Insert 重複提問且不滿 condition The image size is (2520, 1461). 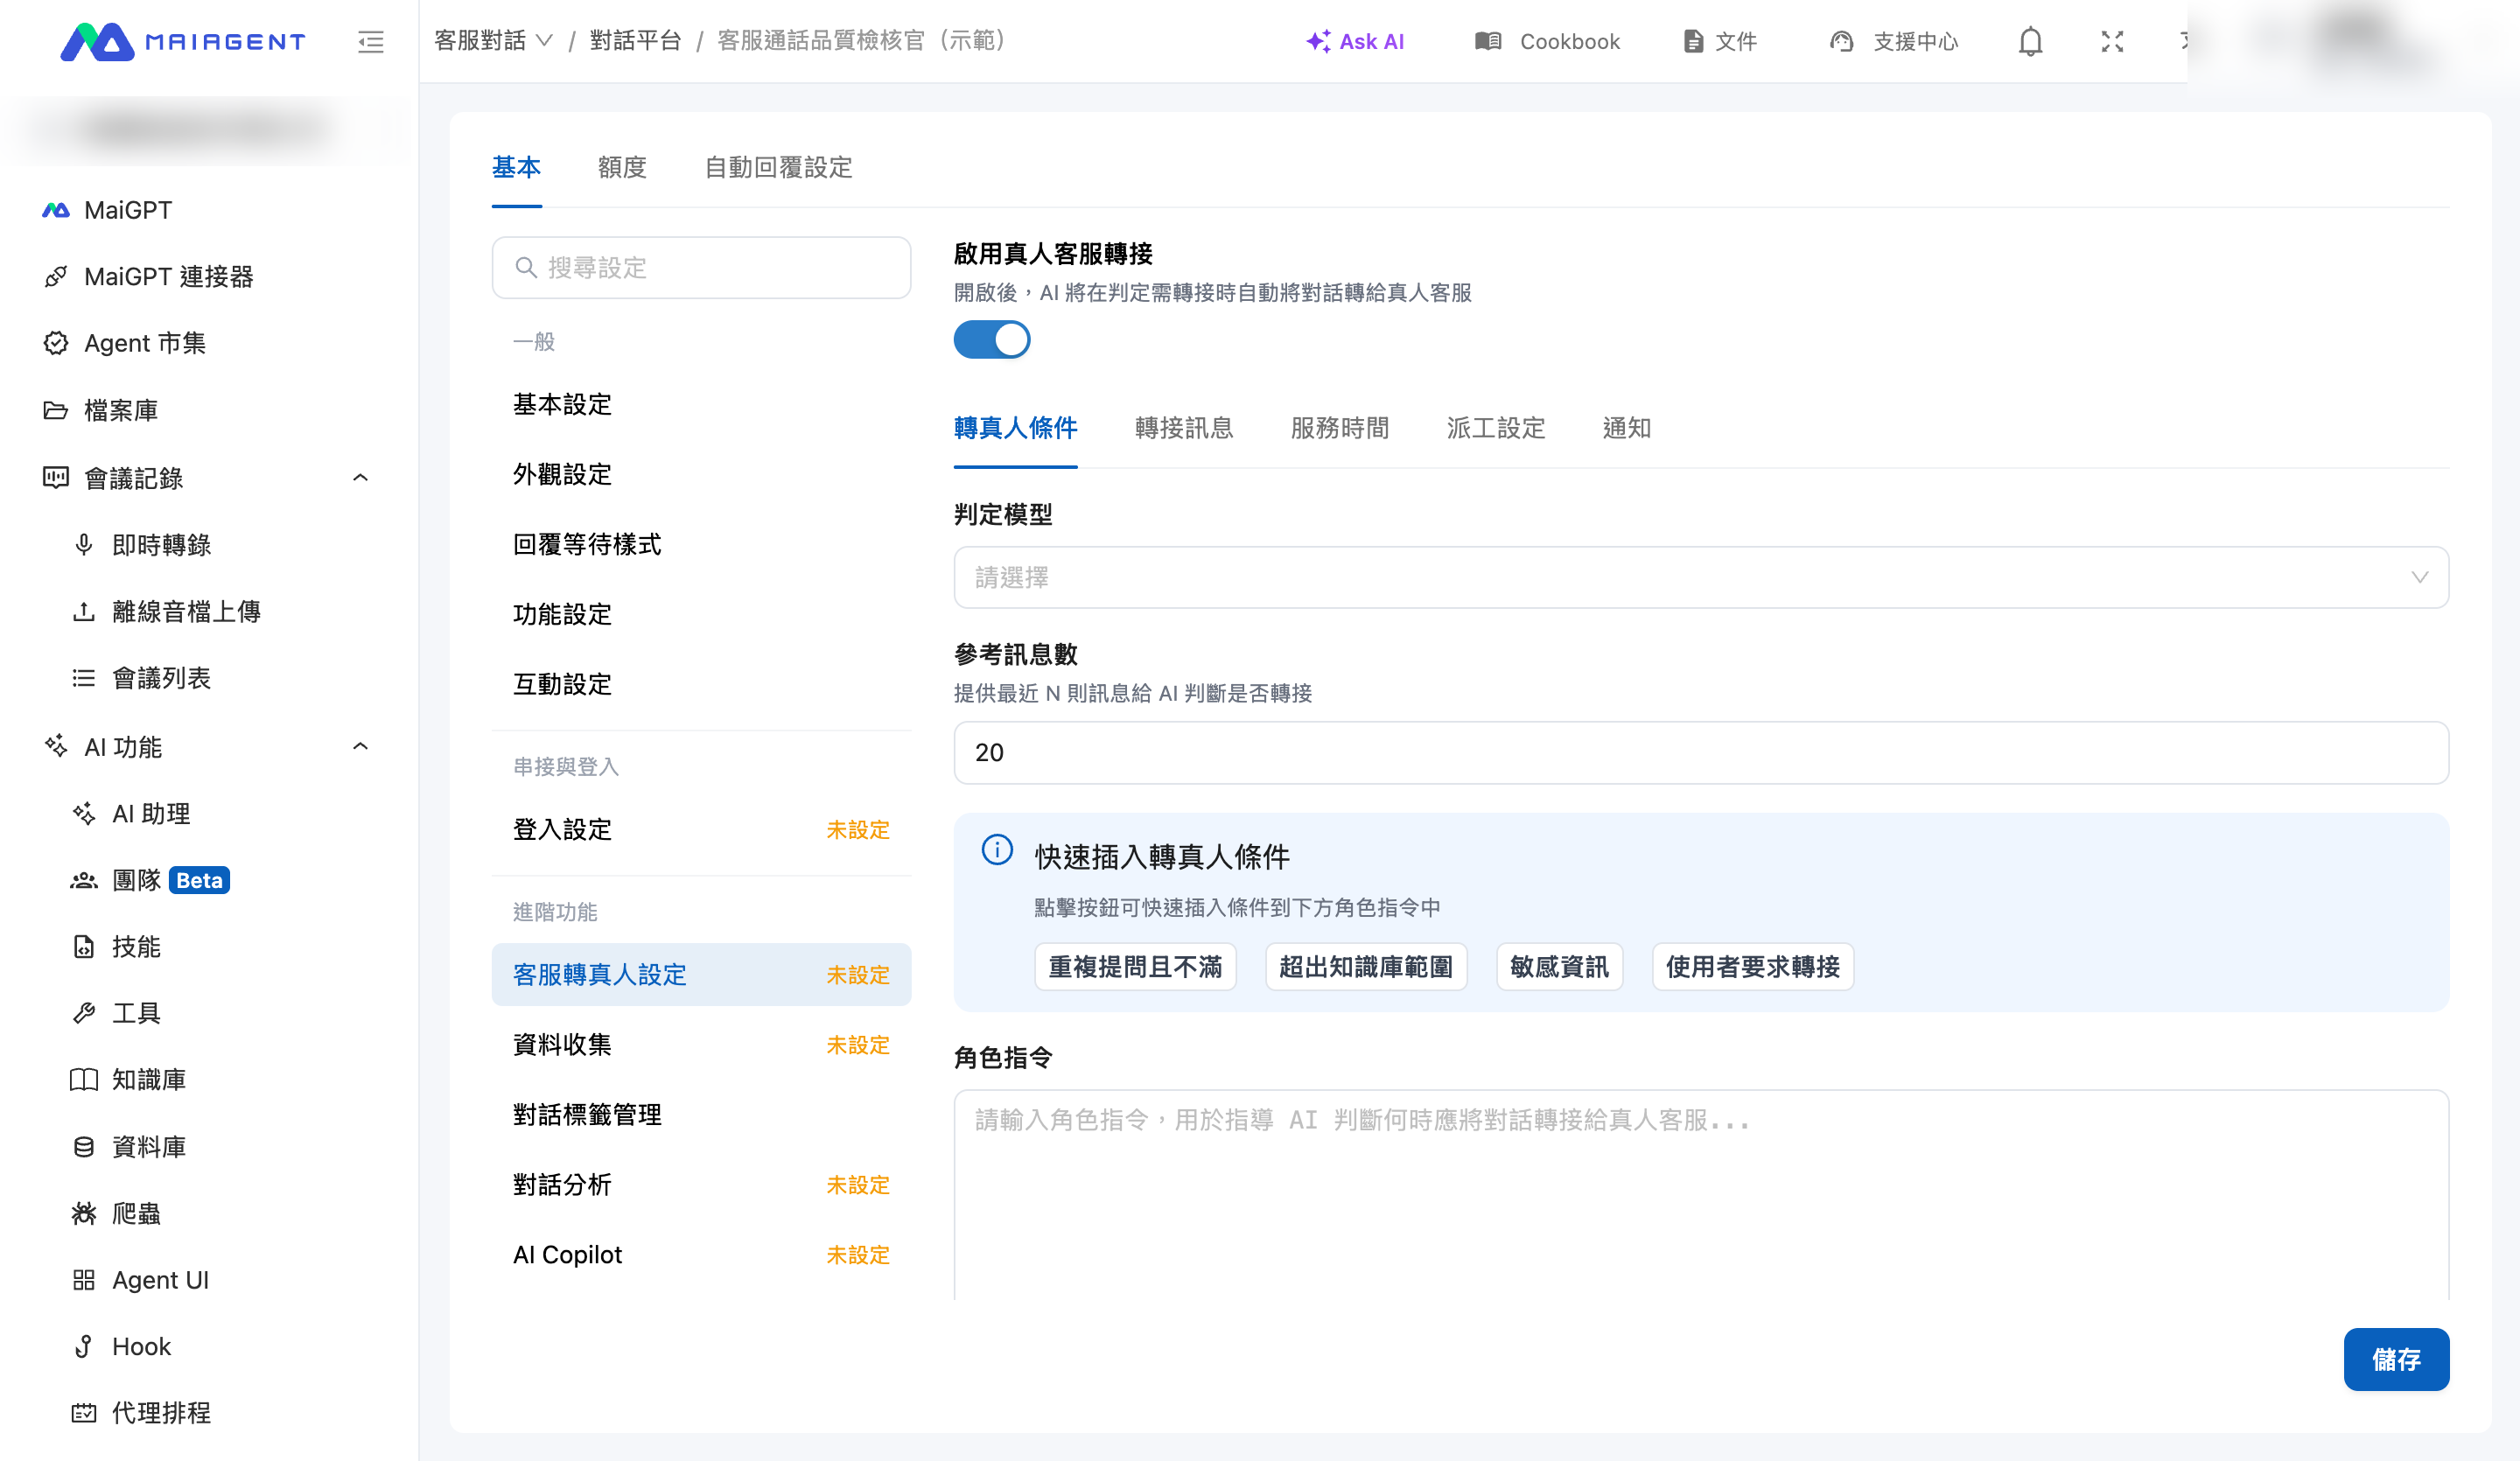tap(1135, 967)
